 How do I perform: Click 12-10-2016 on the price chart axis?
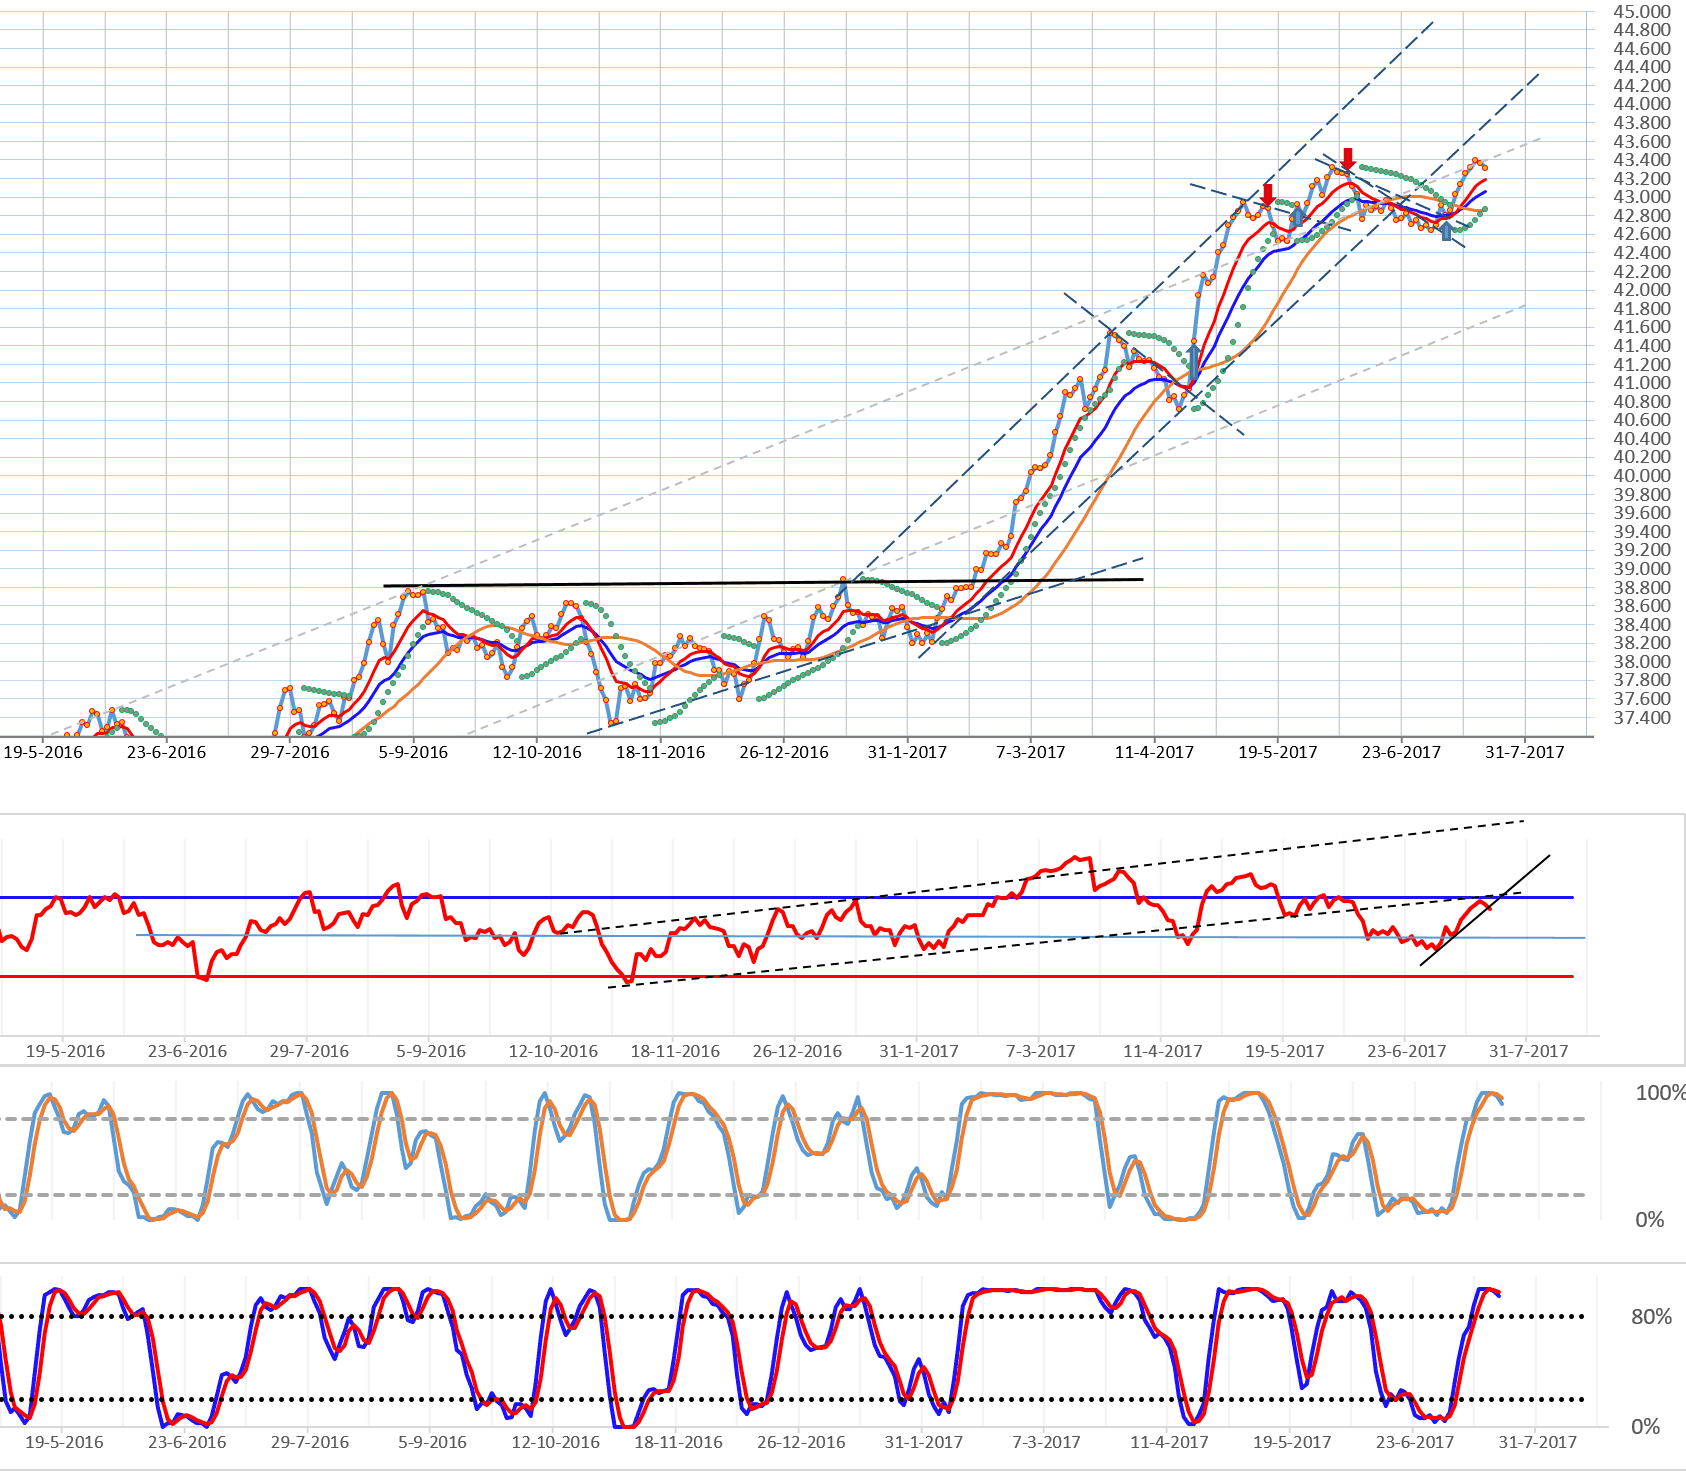(537, 752)
